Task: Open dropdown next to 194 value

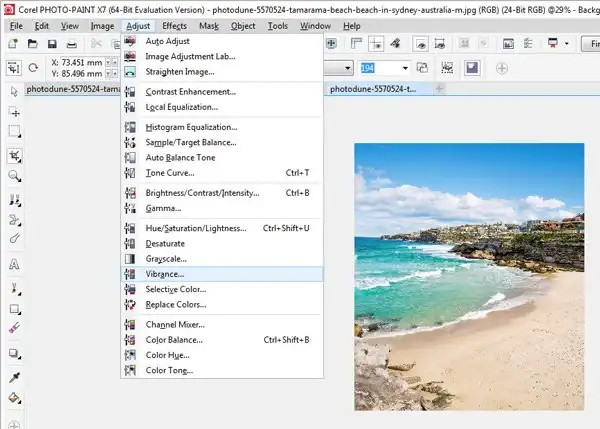Action: tap(405, 68)
